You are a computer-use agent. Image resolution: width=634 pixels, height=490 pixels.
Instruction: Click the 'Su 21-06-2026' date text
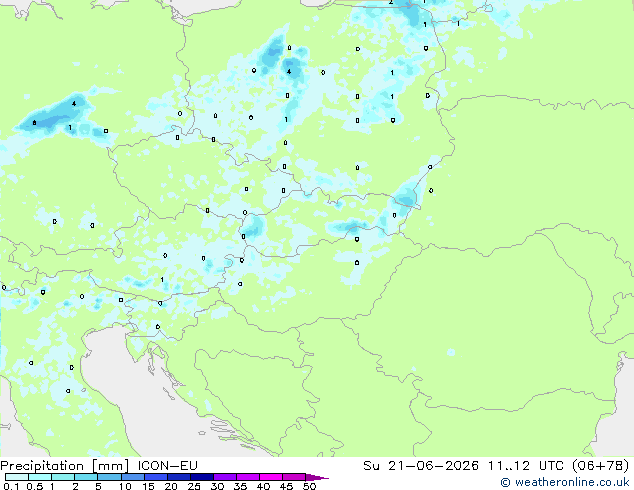coord(421,465)
